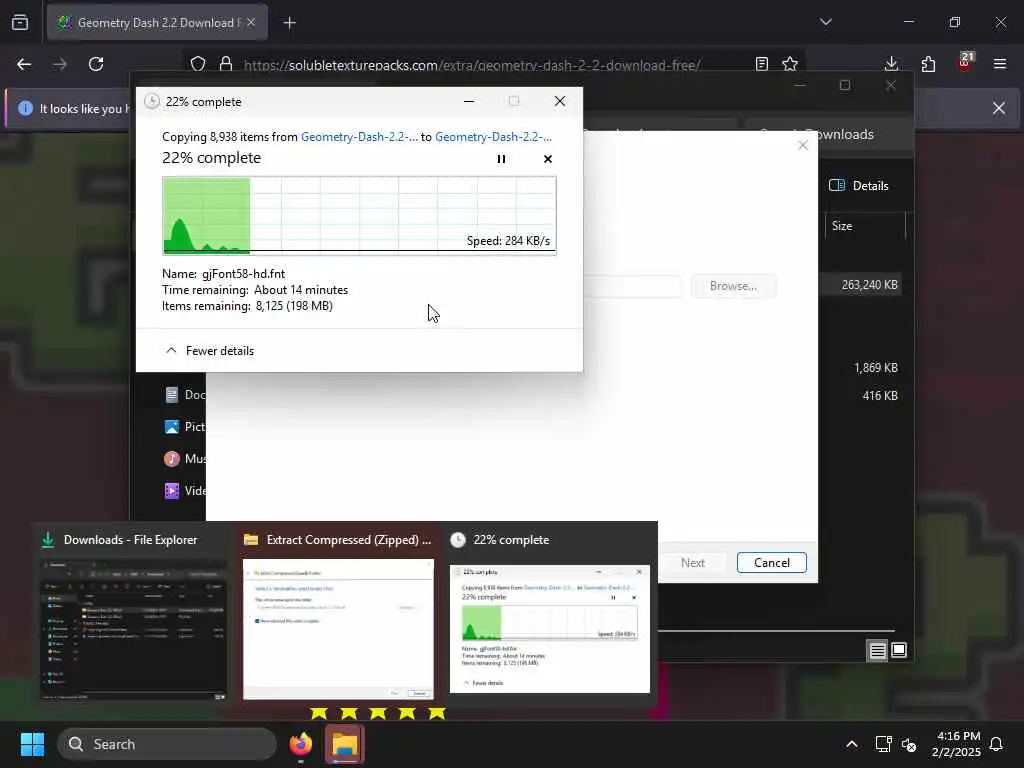
Task: Click the site padlock icon
Action: tap(226, 64)
